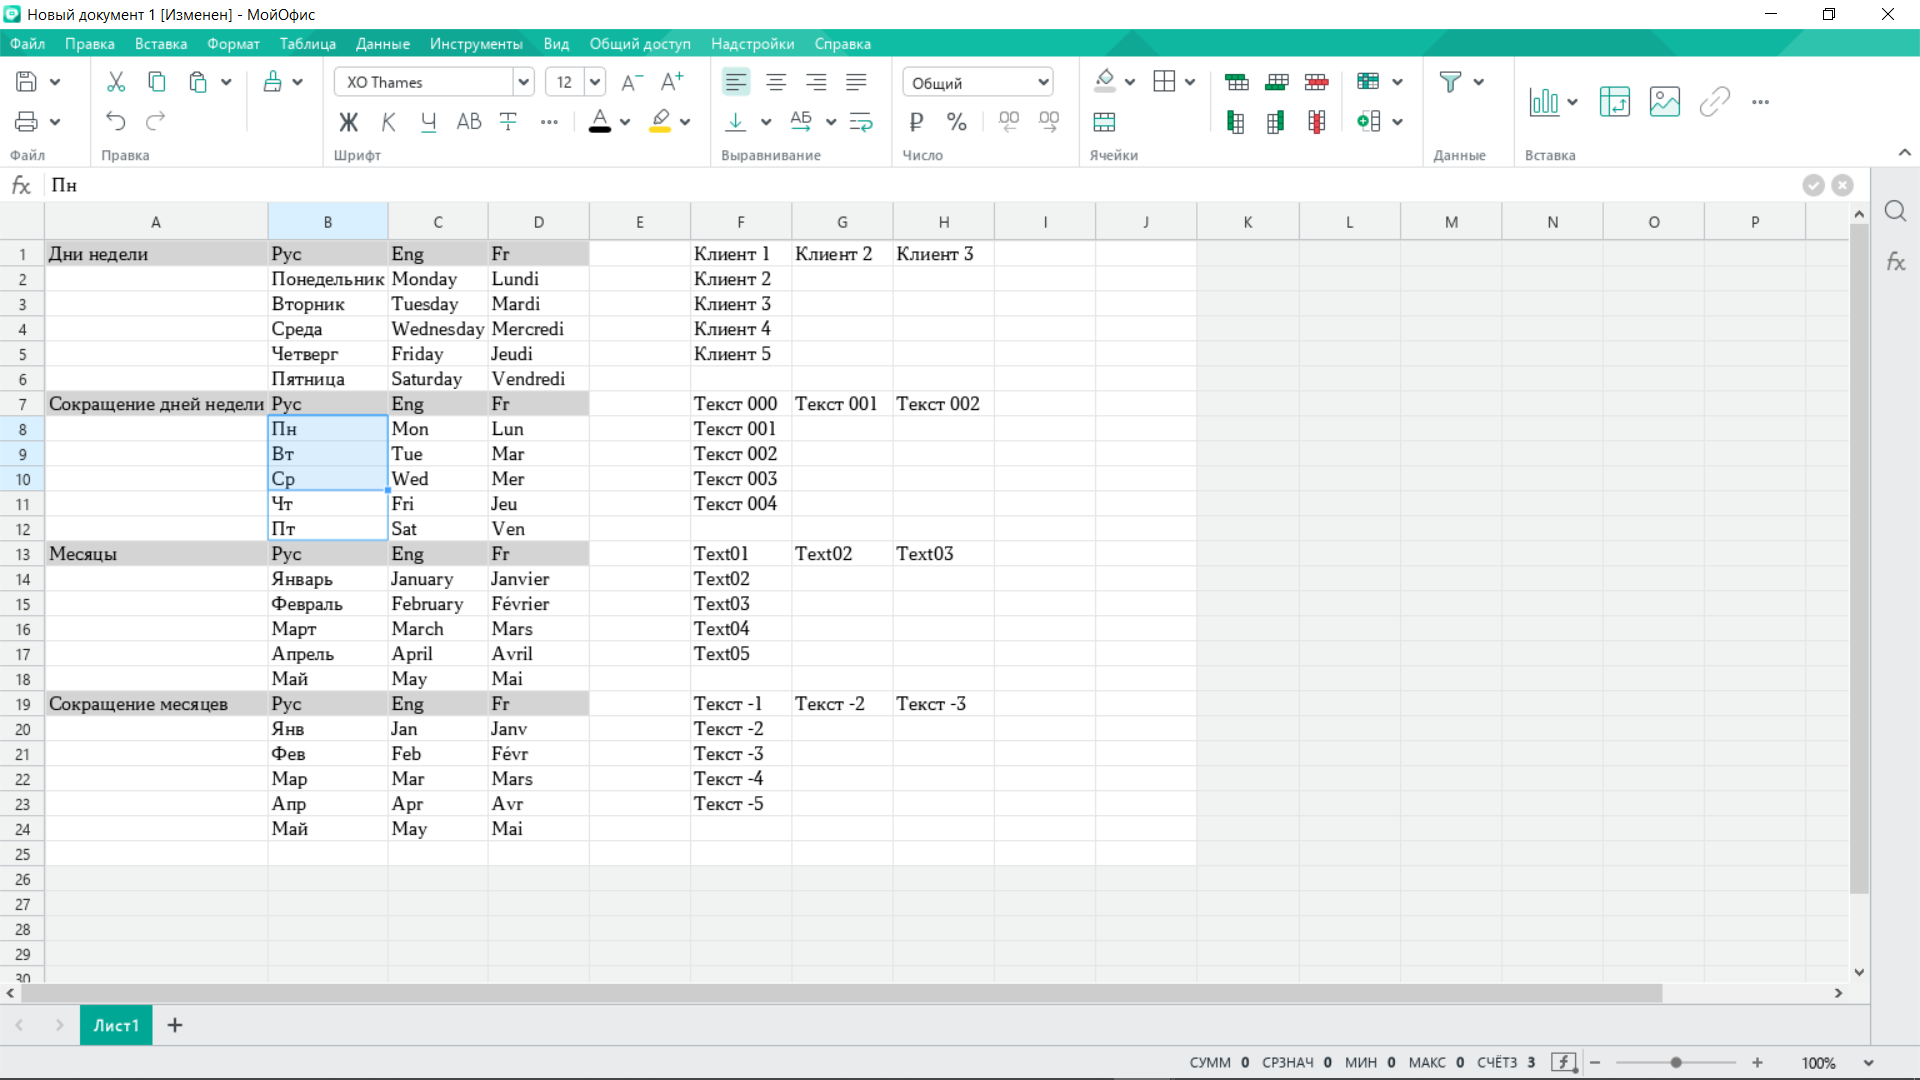
Task: Open the Таблица menu
Action: point(307,44)
